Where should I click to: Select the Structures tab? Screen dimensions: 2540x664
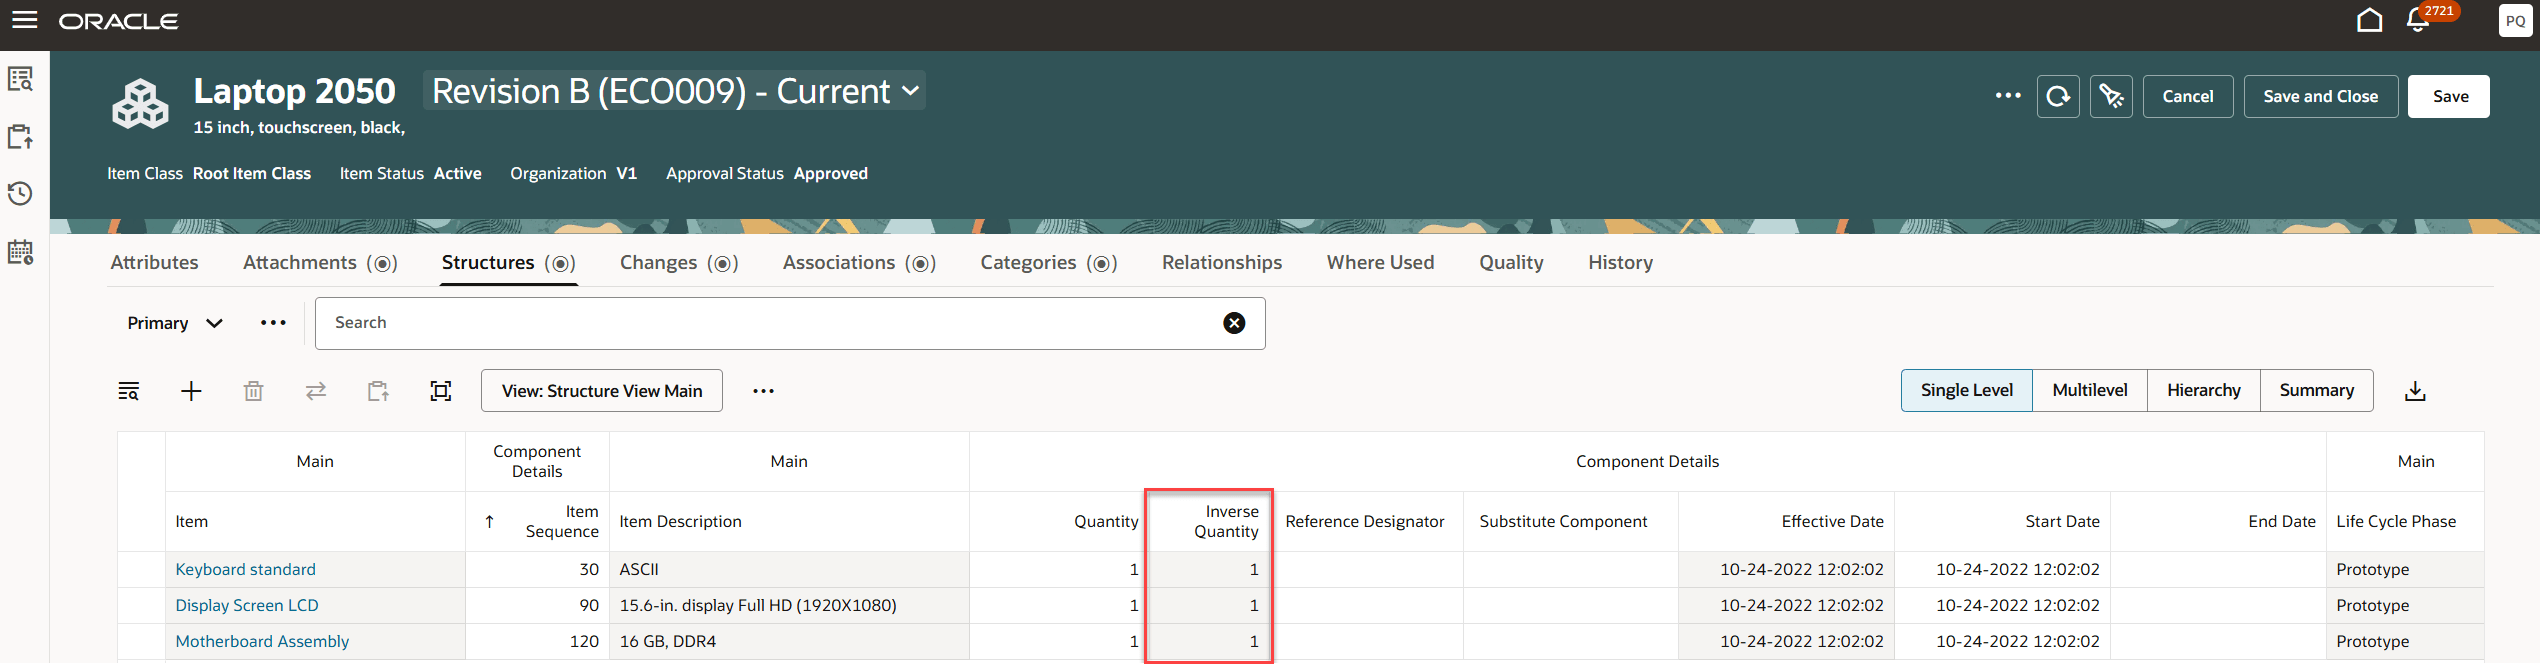click(508, 262)
